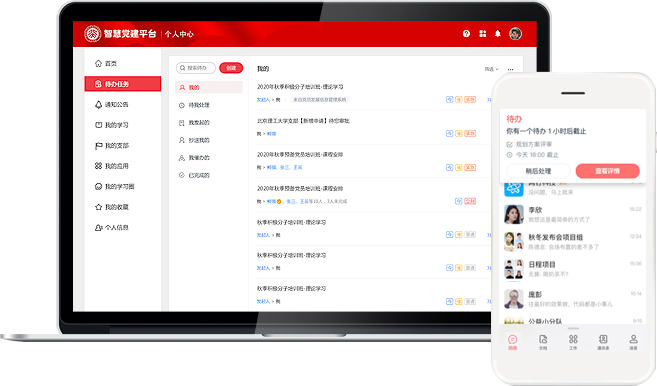
Task: Open the apps grid icon in red header
Action: [483, 34]
